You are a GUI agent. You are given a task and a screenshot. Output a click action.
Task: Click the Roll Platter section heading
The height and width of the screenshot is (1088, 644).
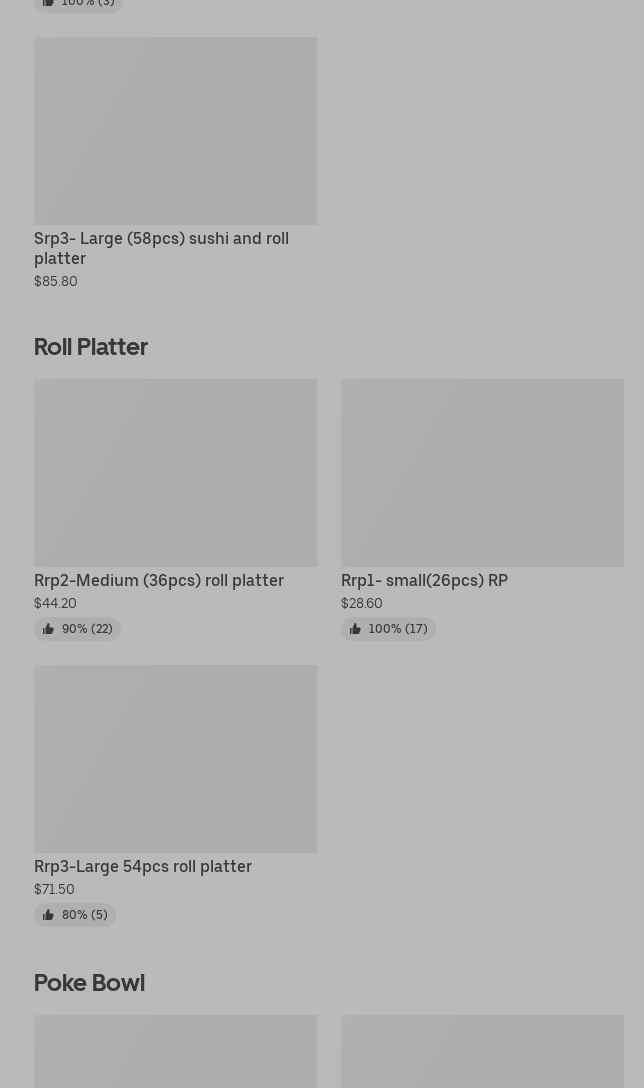pyautogui.click(x=91, y=346)
